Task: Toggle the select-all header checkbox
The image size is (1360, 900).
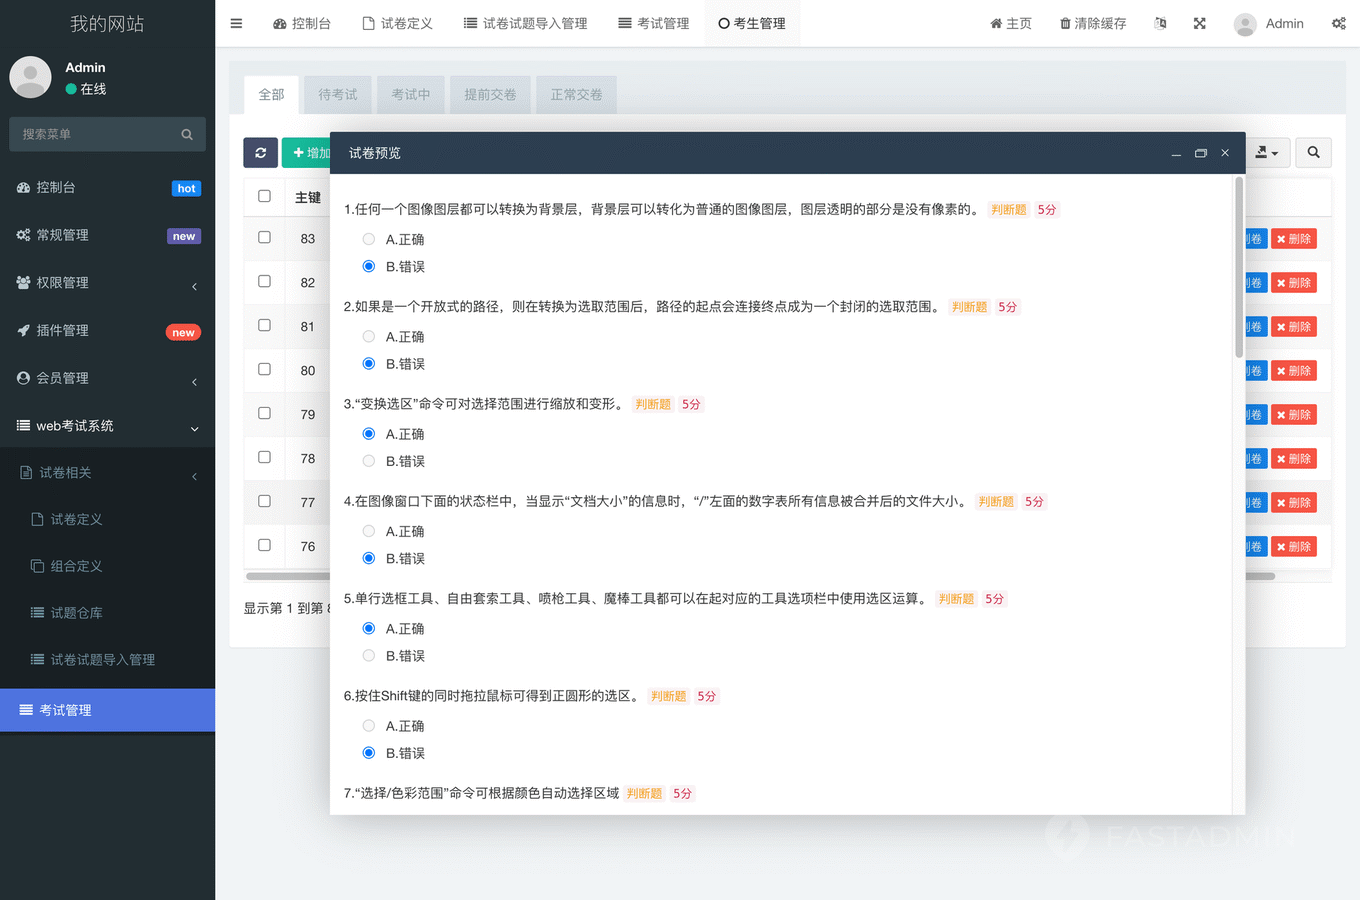Action: click(264, 196)
